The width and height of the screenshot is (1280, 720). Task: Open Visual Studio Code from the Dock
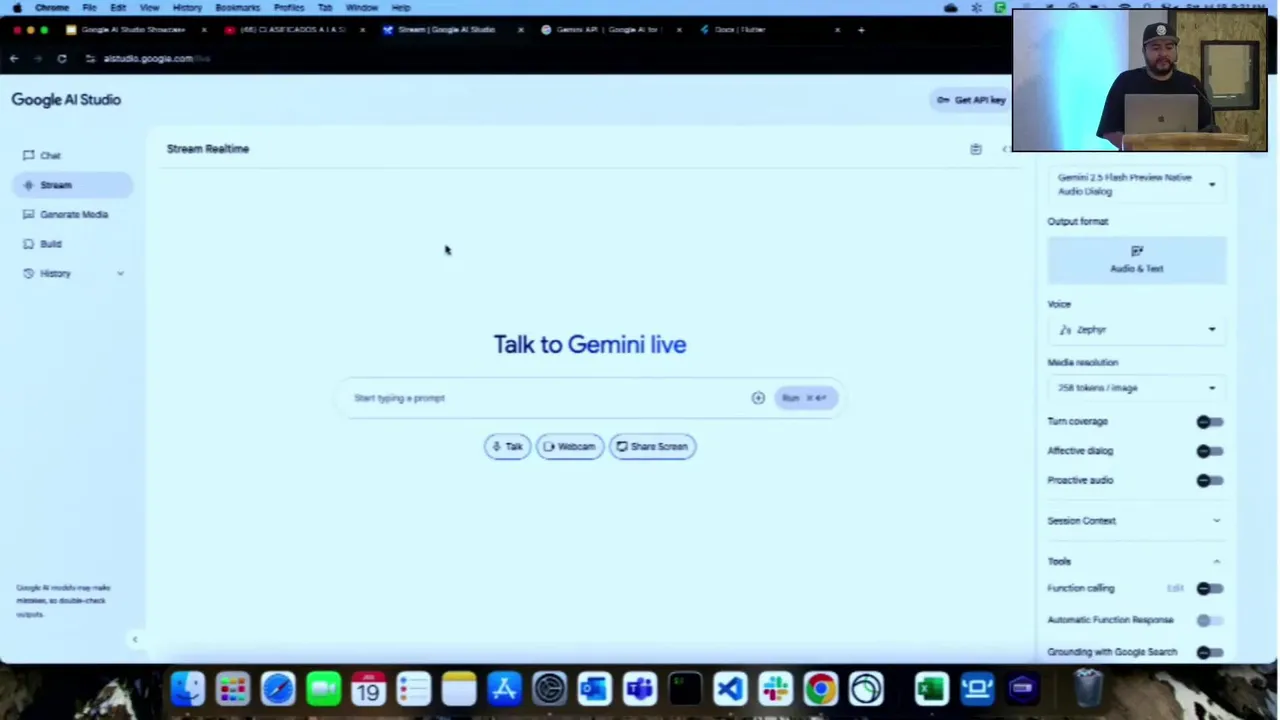click(730, 689)
